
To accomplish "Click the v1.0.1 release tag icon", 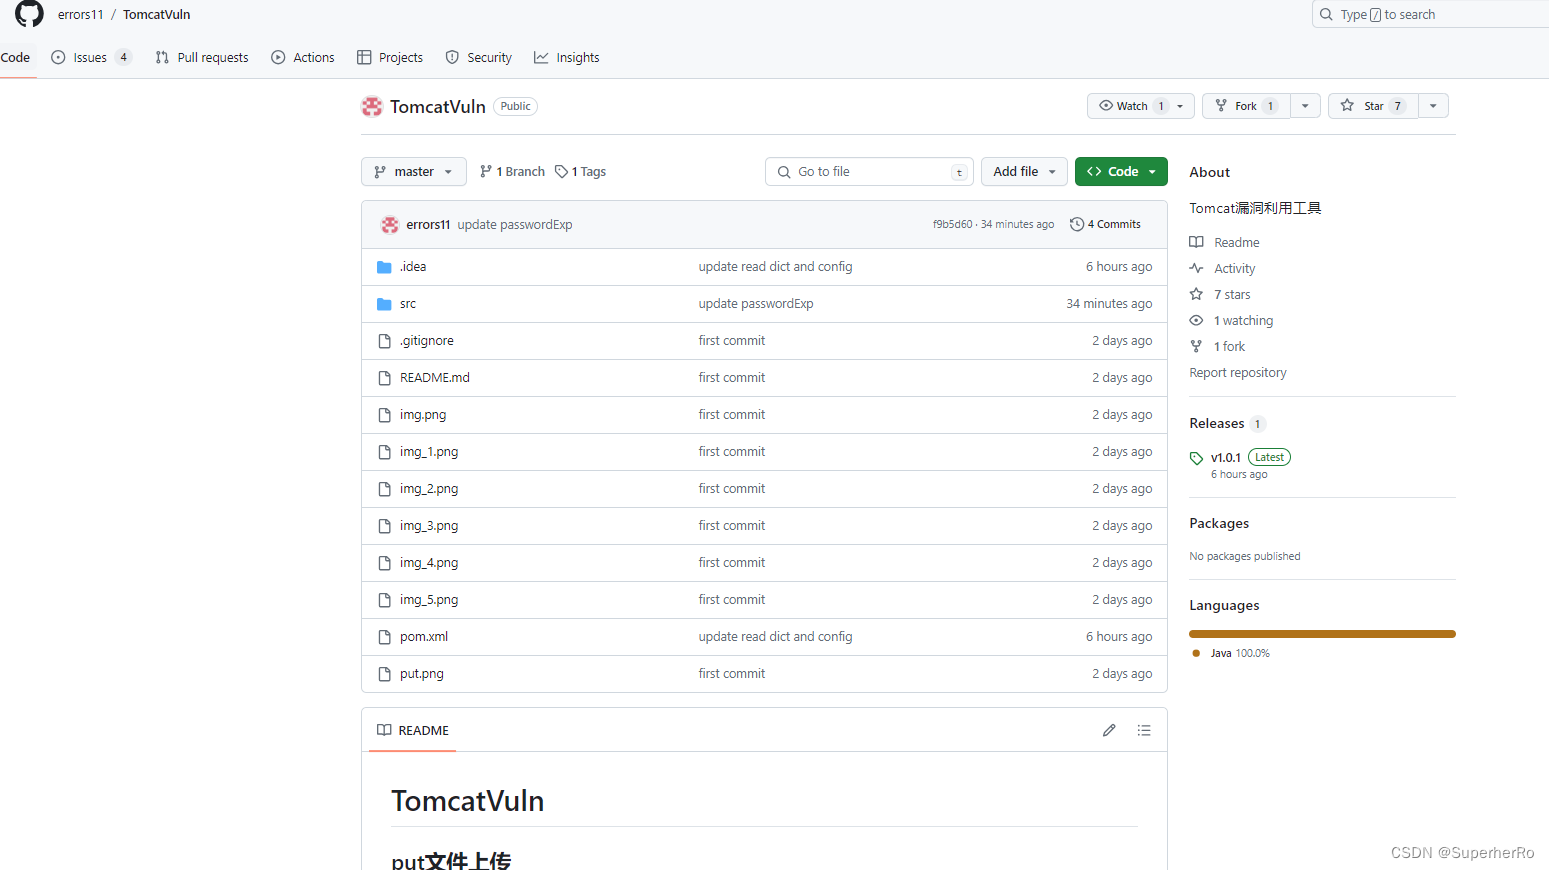I will pyautogui.click(x=1196, y=457).
